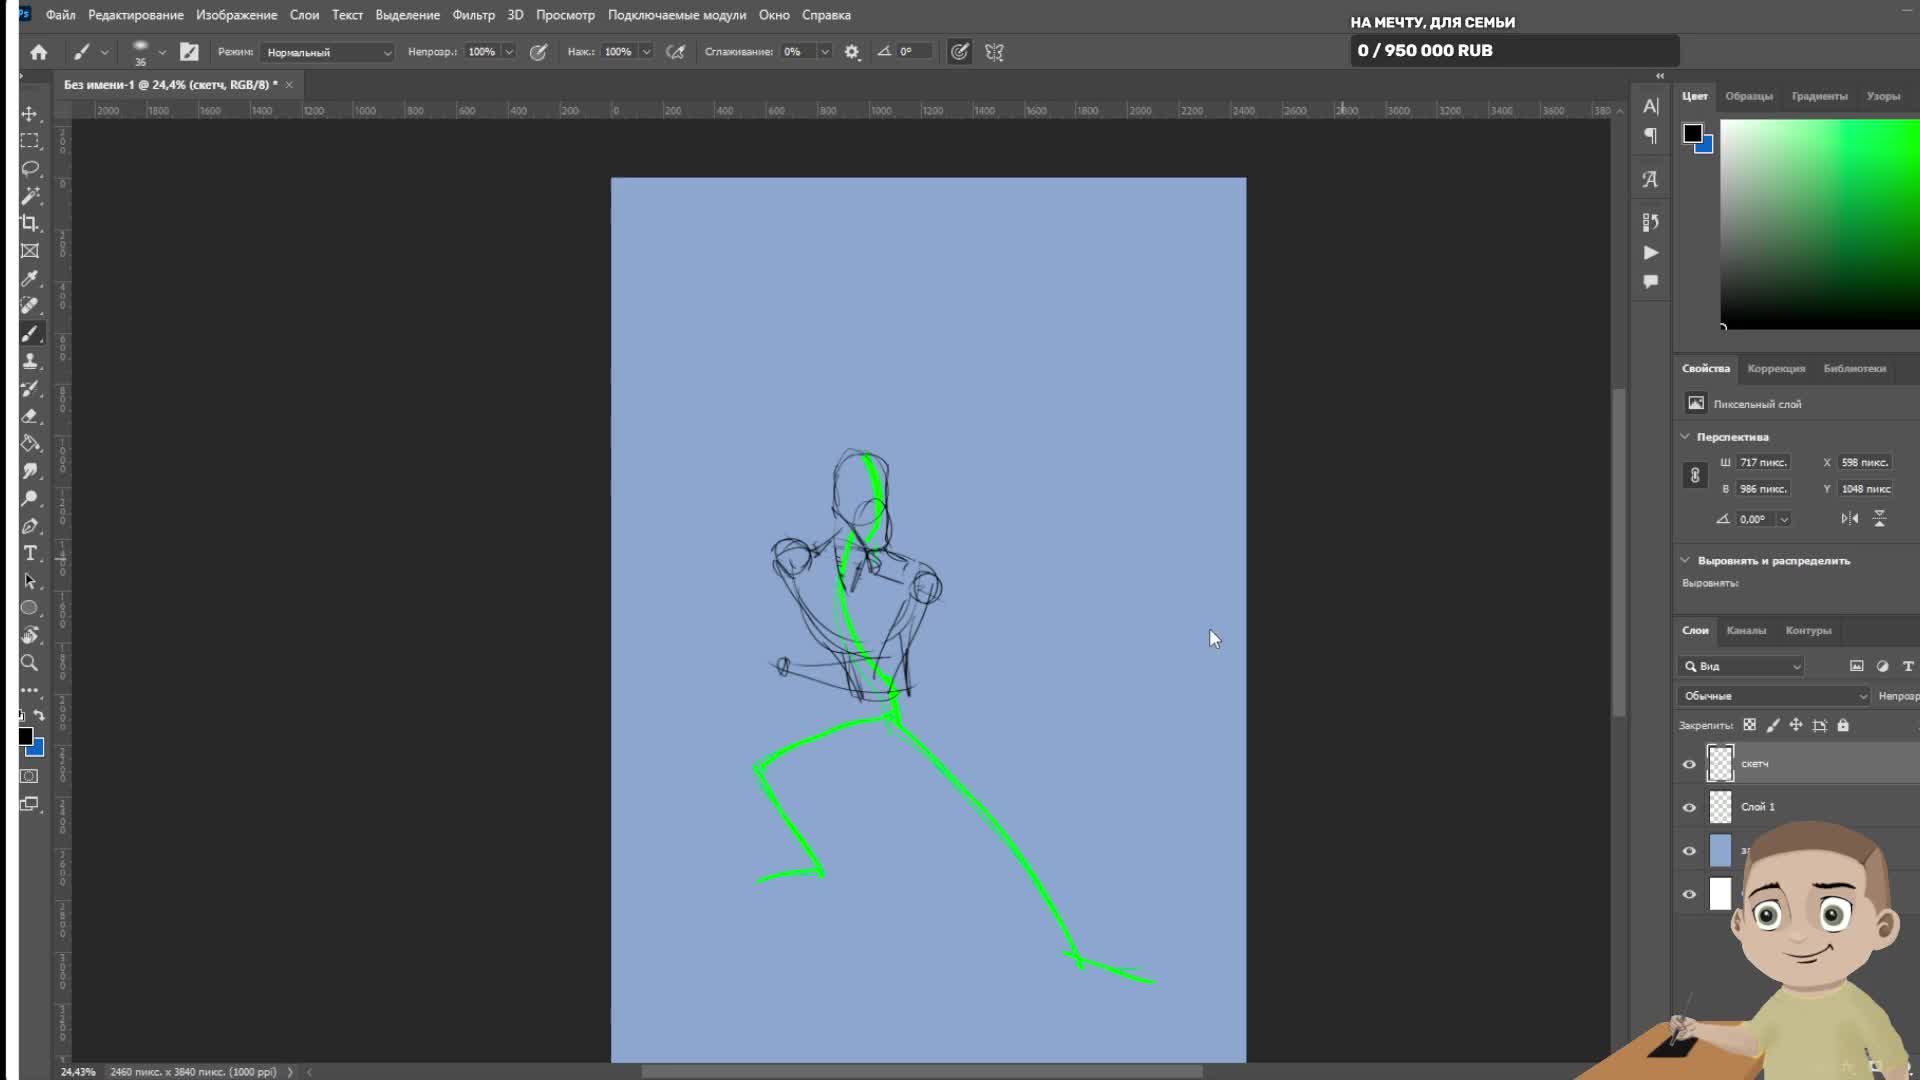This screenshot has height=1080, width=1920.
Task: Select the Lasso tool
Action: (x=30, y=168)
